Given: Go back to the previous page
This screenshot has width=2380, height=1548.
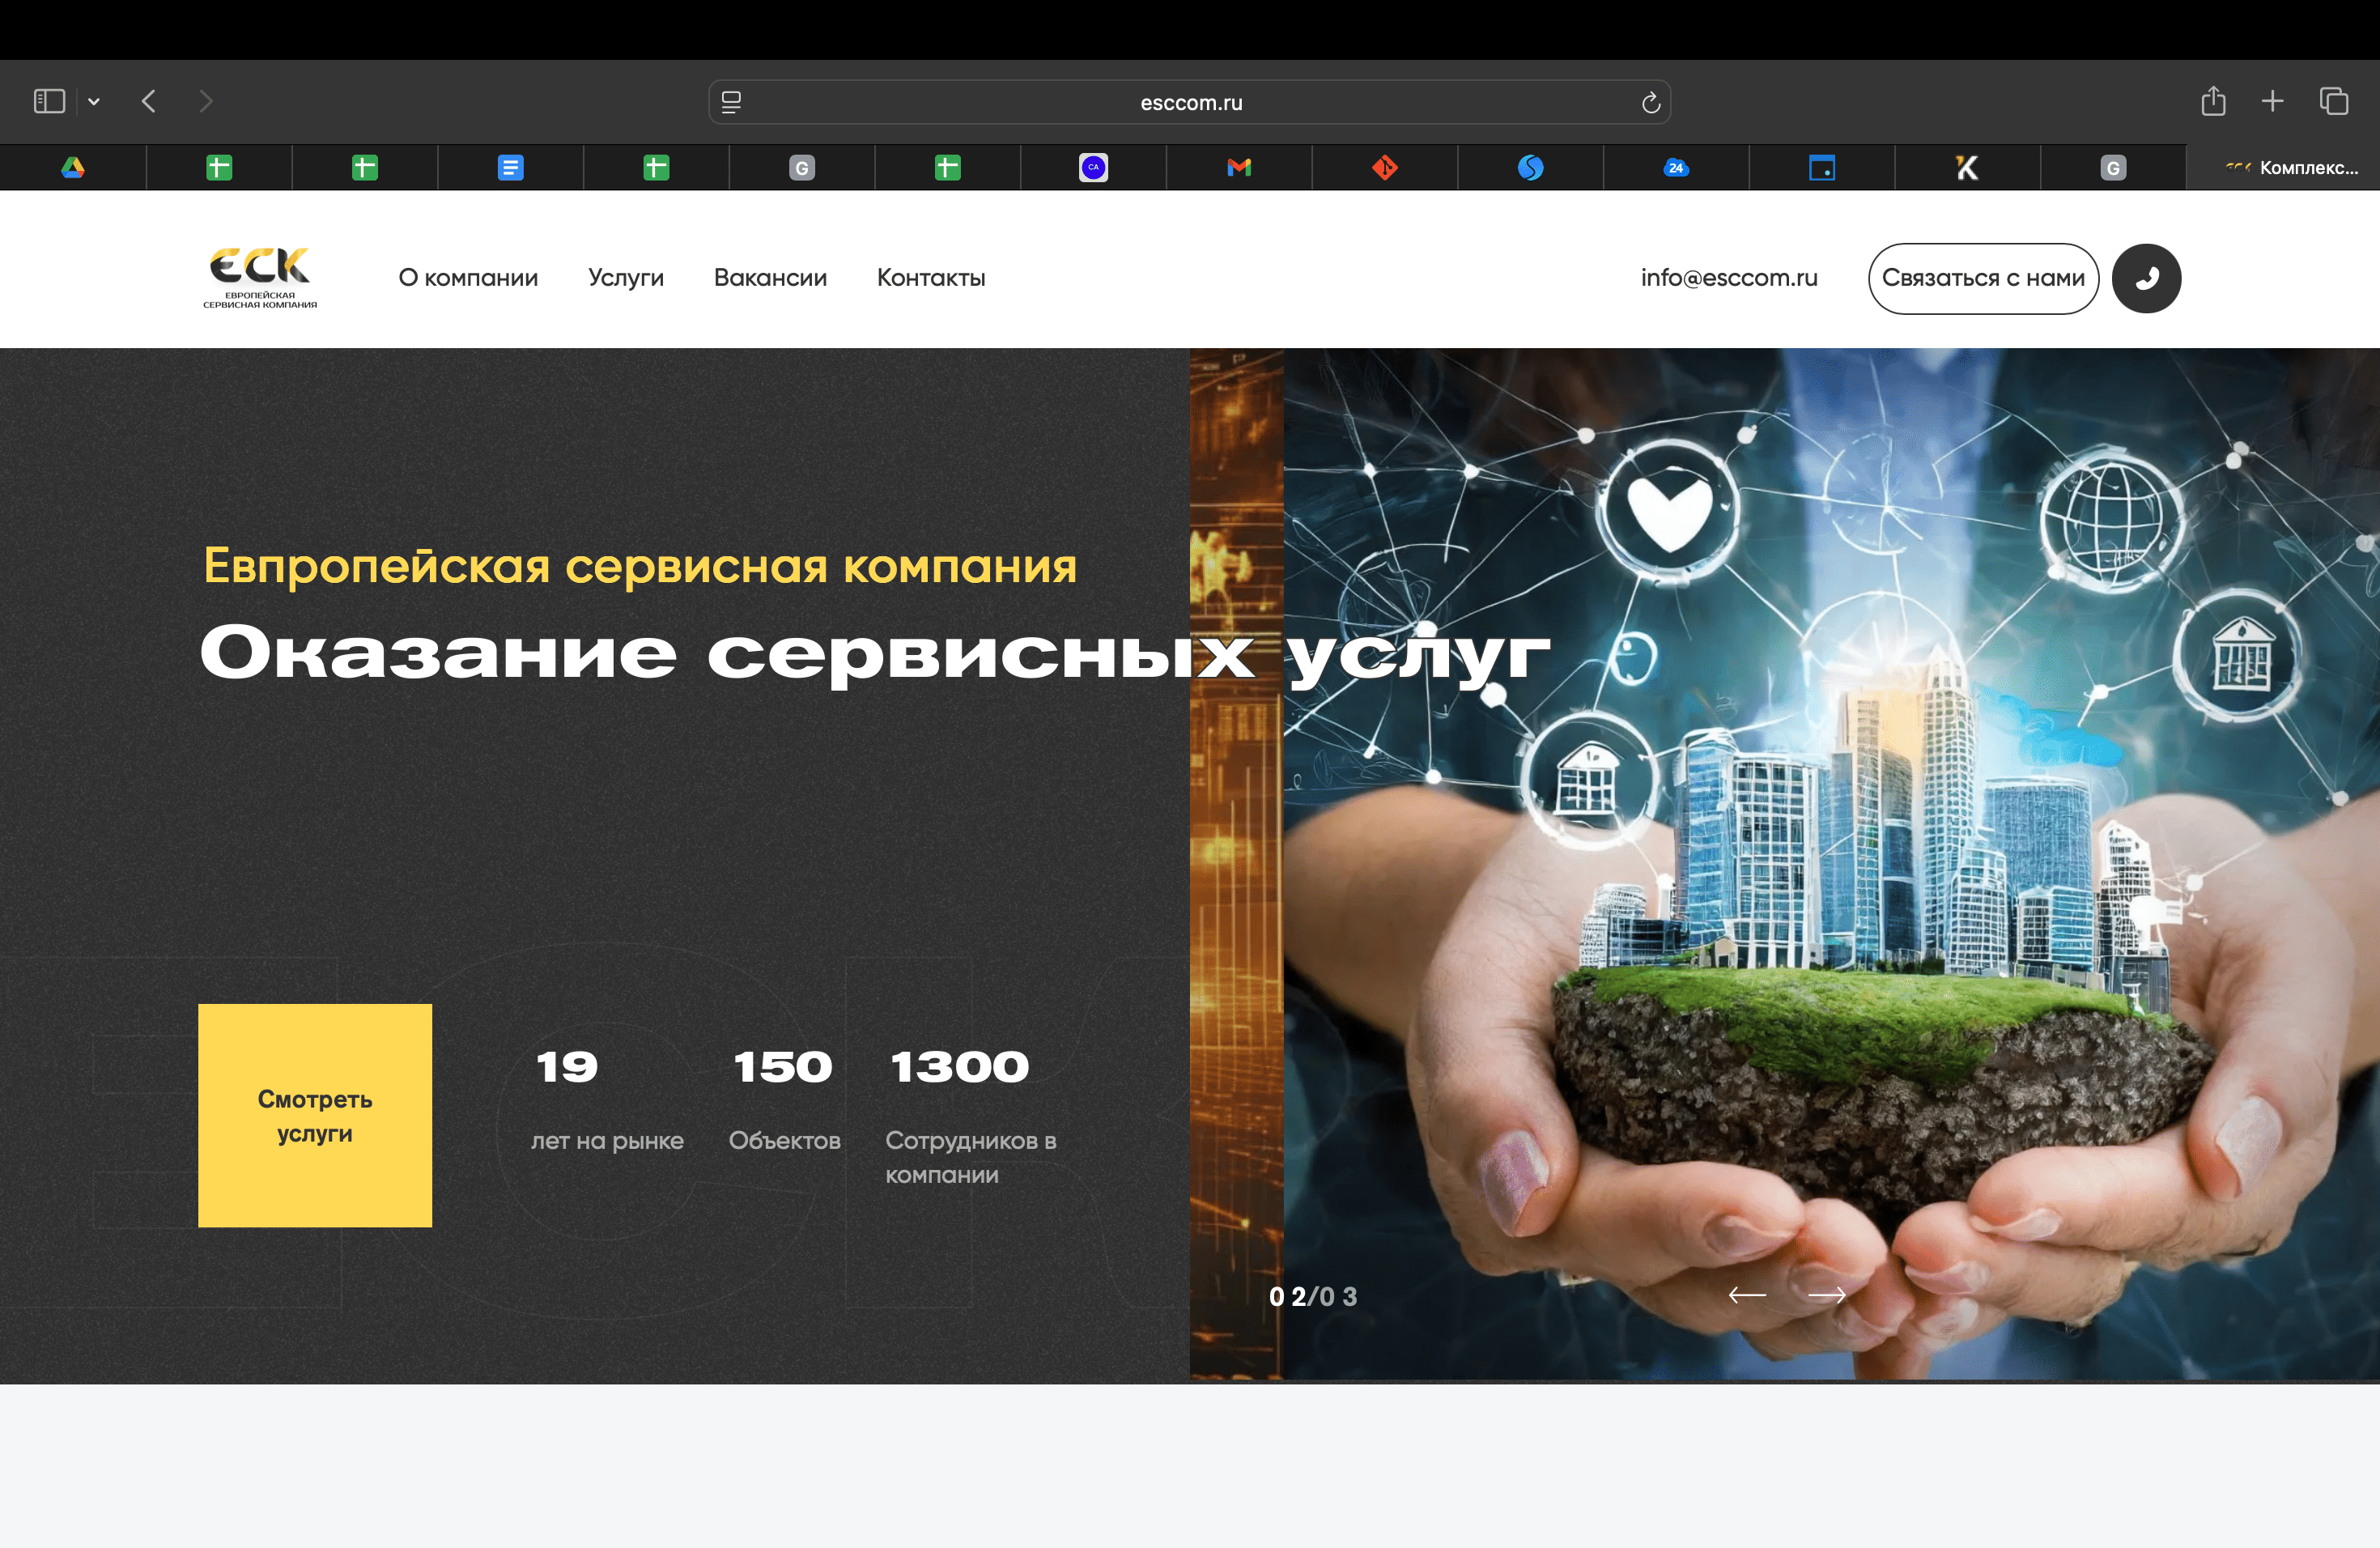Looking at the screenshot, I should [x=149, y=101].
